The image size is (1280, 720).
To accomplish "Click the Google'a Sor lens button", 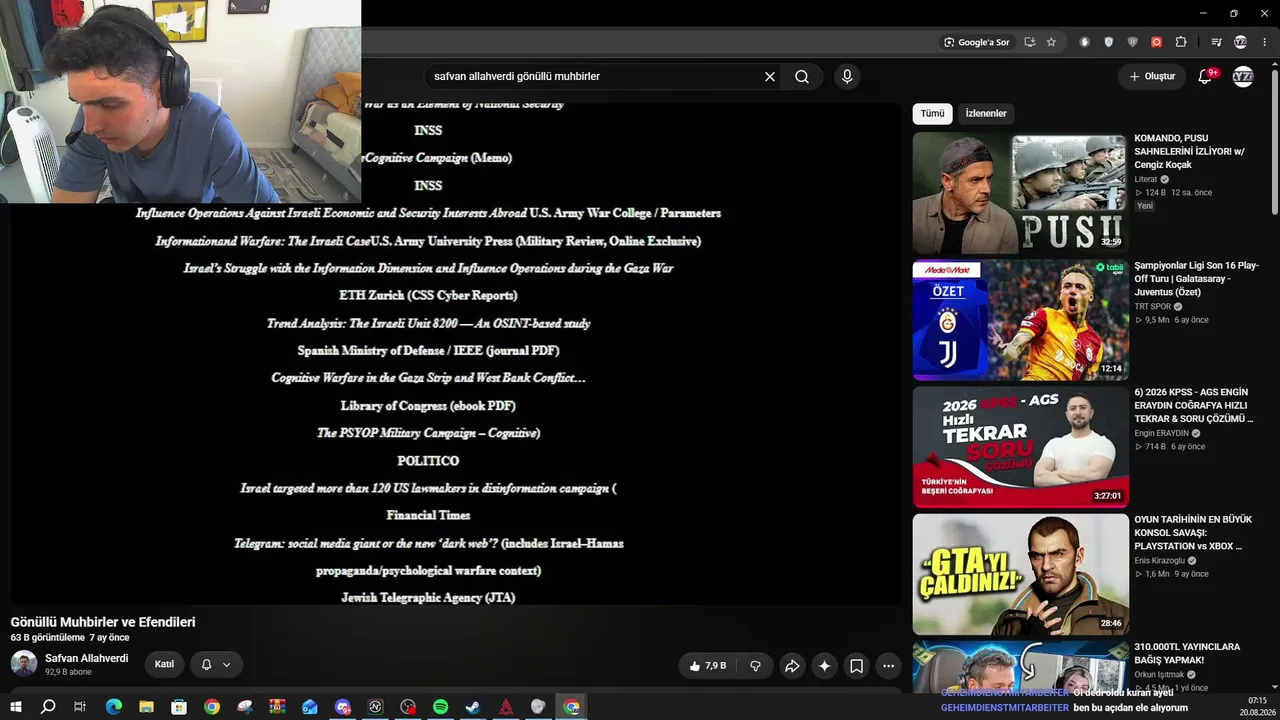I will click(x=977, y=42).
